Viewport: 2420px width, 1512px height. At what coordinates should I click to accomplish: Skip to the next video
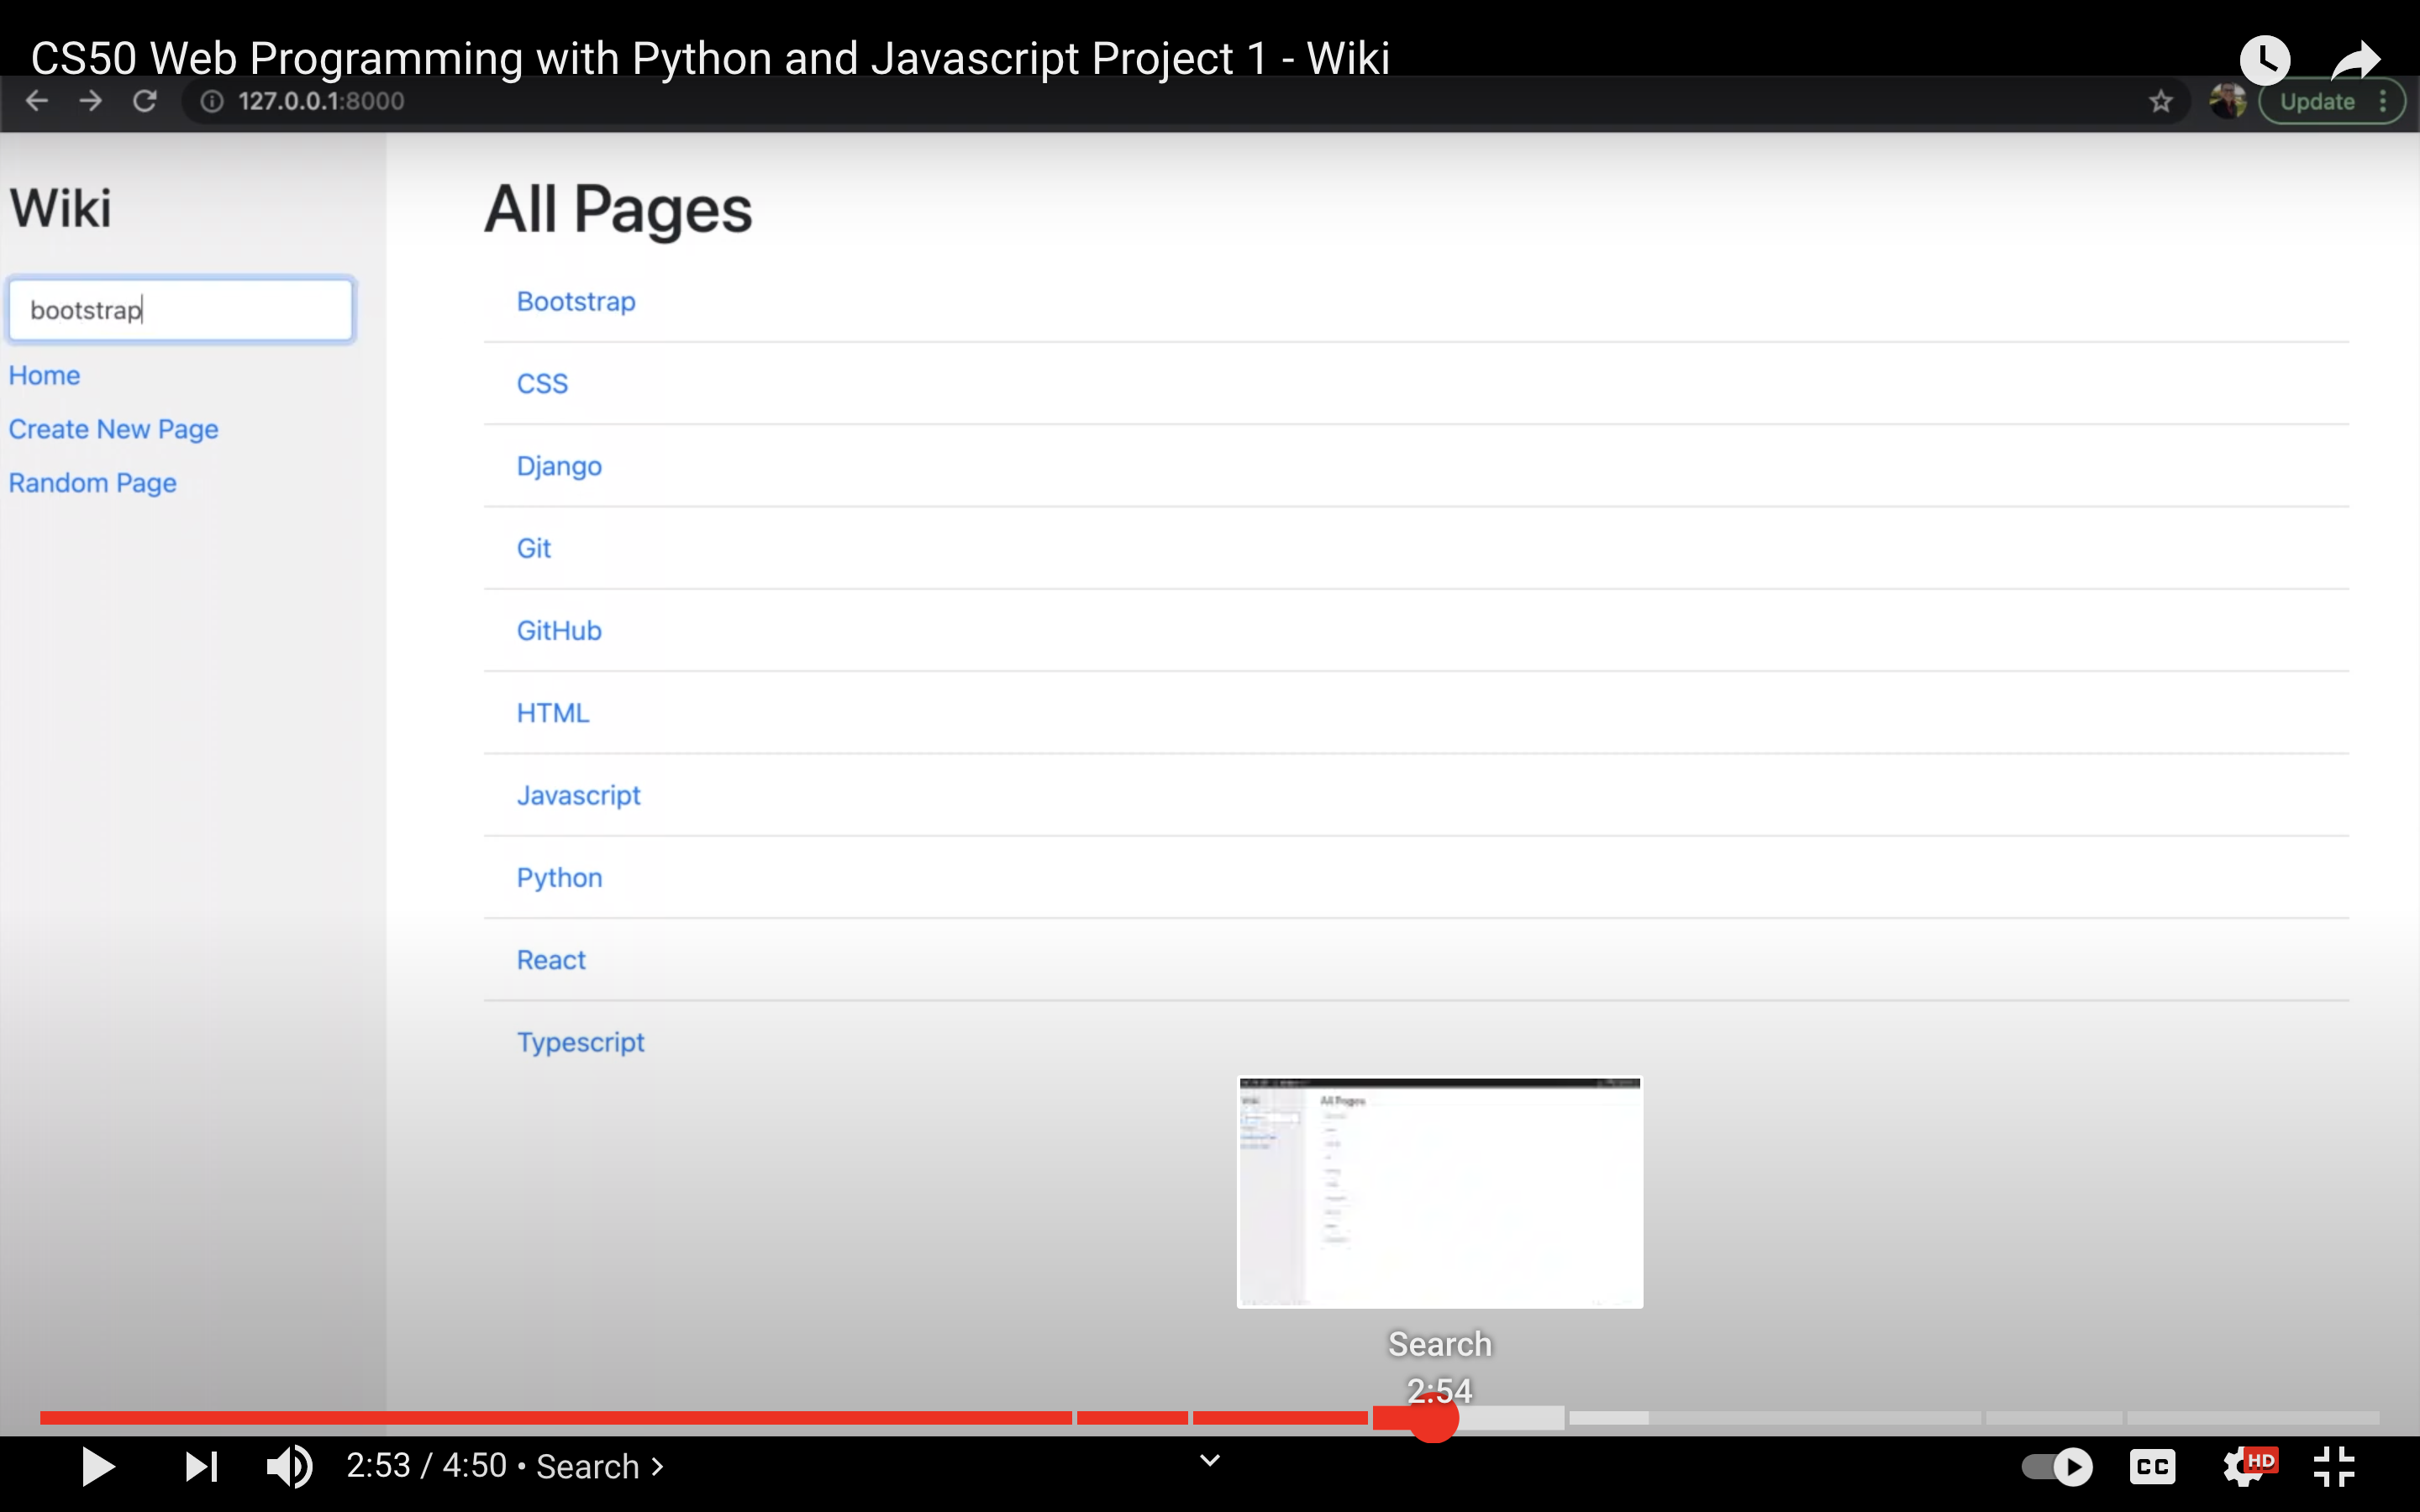pyautogui.click(x=201, y=1466)
